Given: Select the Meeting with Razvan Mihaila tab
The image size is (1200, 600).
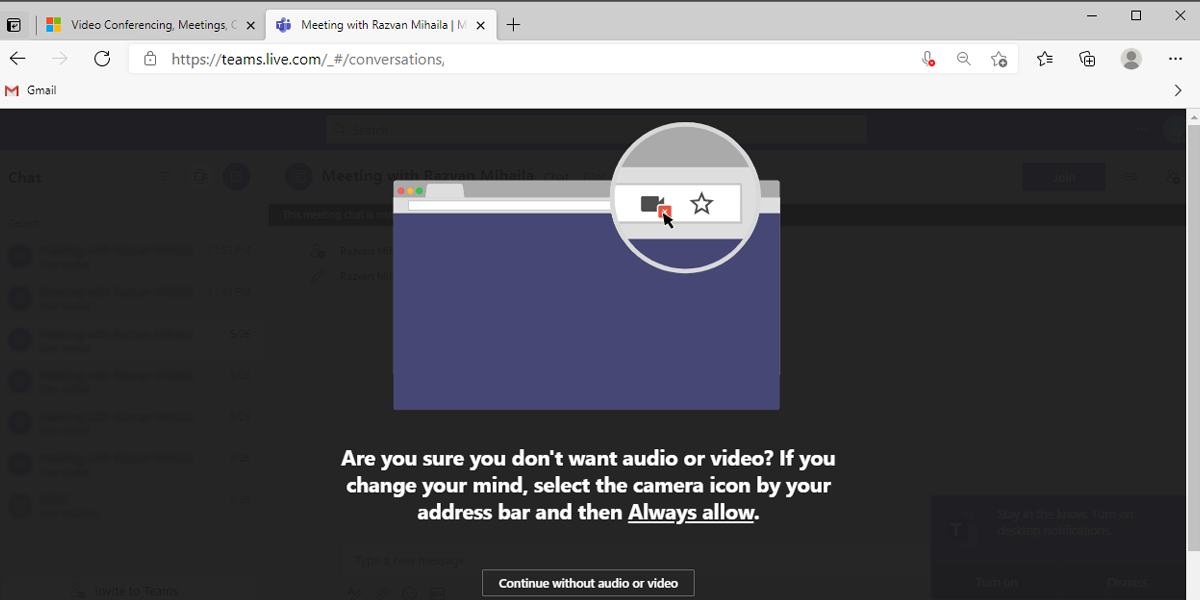Looking at the screenshot, I should [380, 25].
